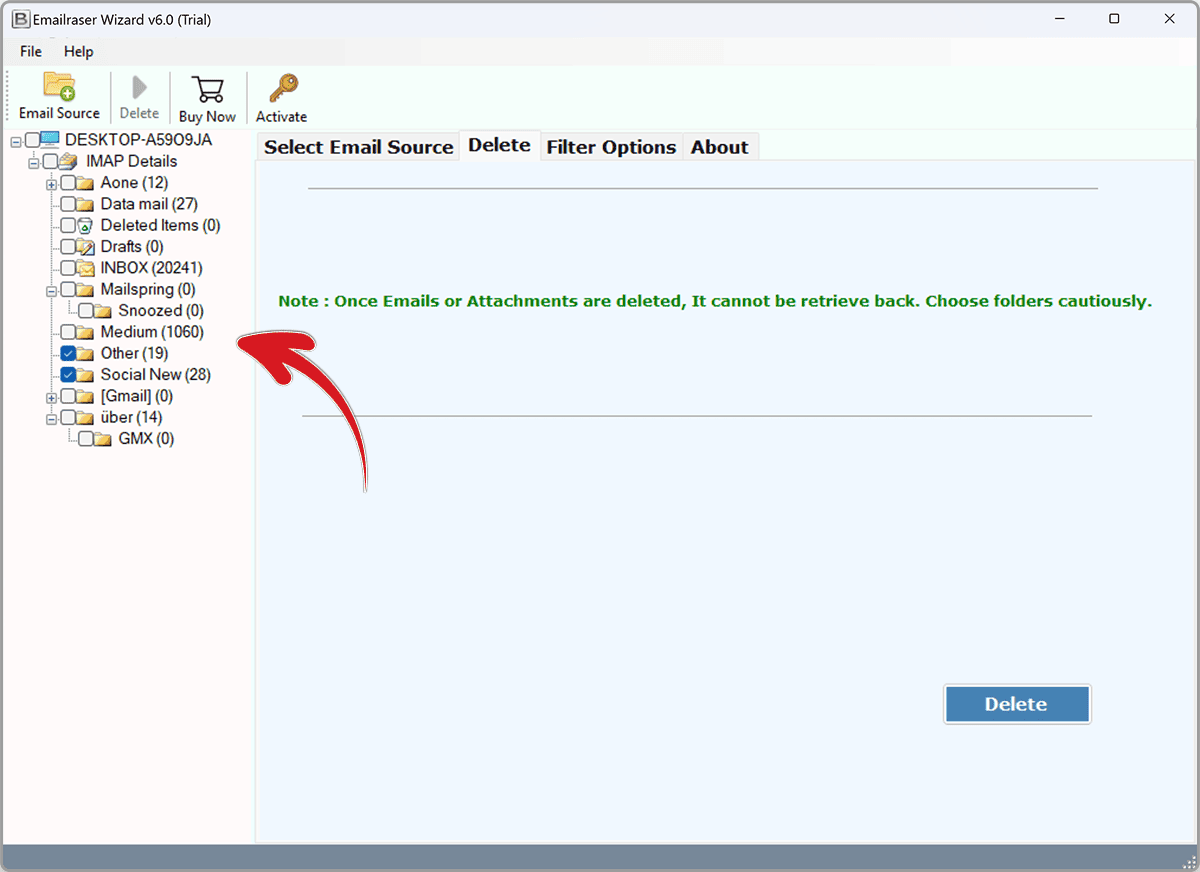
Task: Open the Email Source toolbar icon
Action: (x=59, y=87)
